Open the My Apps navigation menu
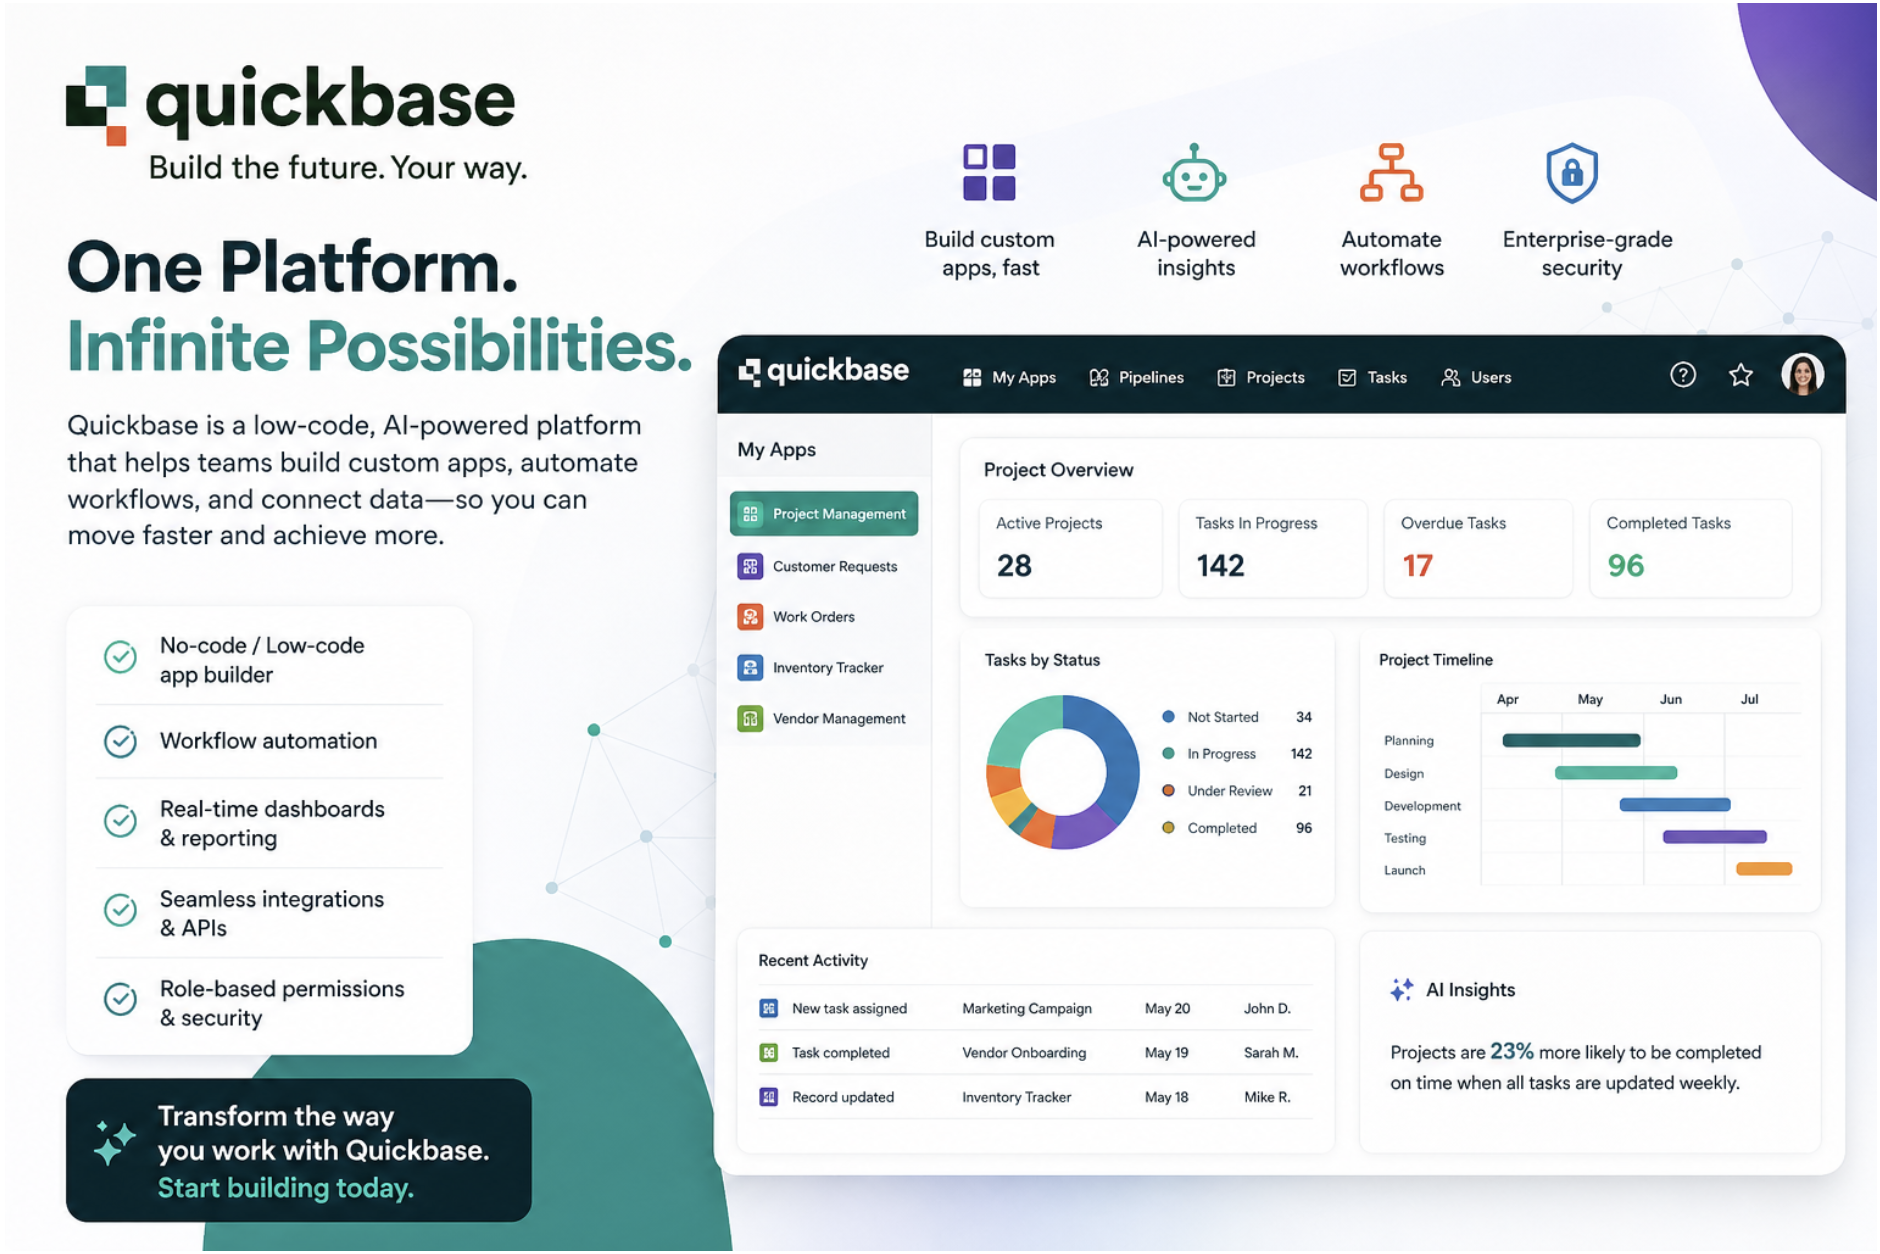The height and width of the screenshot is (1254, 1880). pyautogui.click(x=1009, y=377)
